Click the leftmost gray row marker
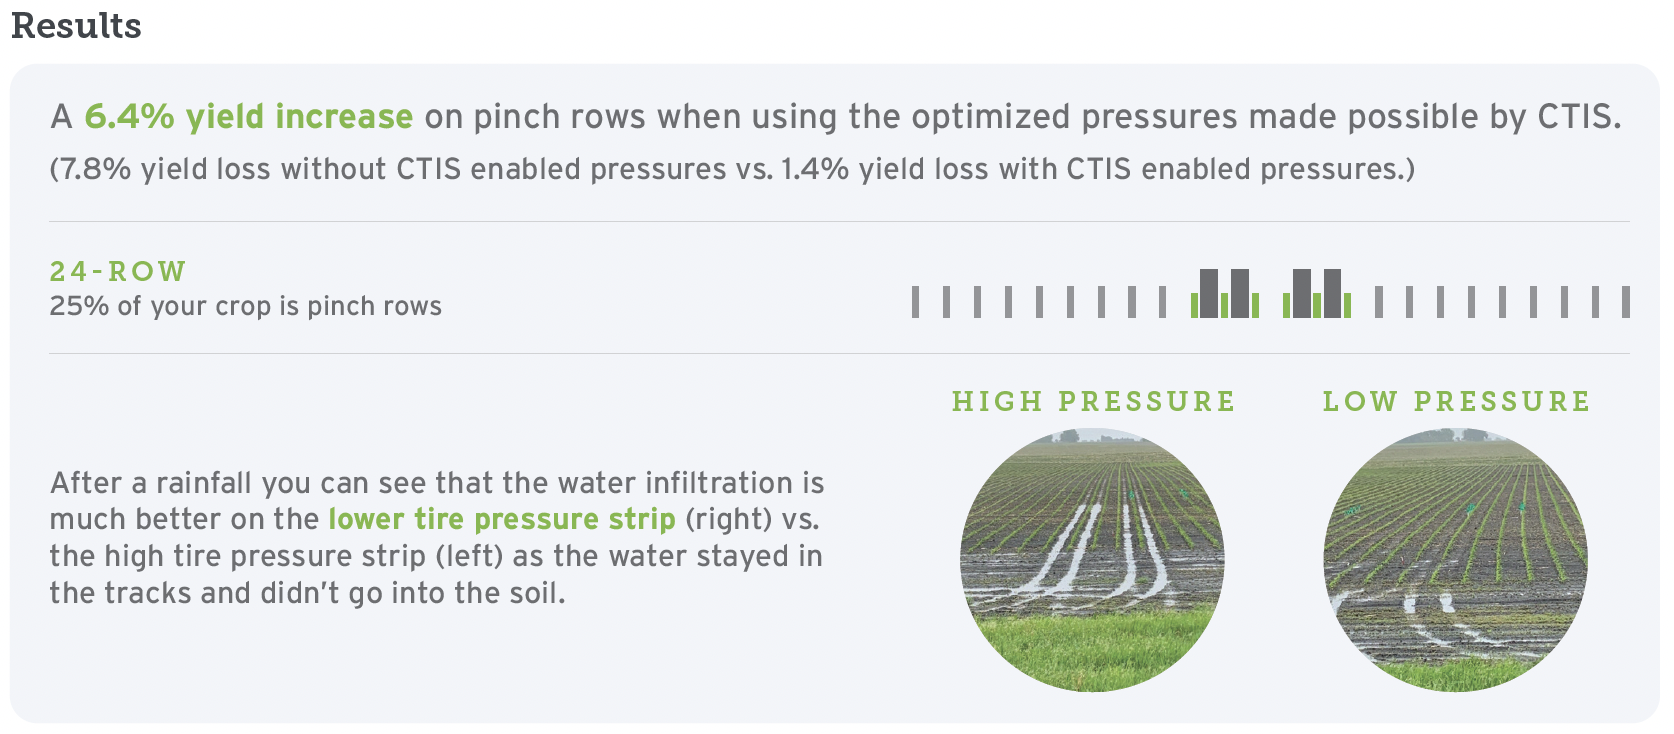This screenshot has width=1674, height=734. [915, 302]
